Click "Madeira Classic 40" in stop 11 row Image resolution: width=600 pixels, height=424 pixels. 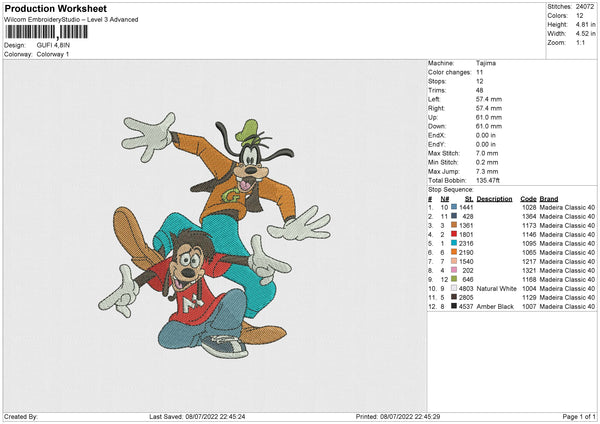[x=567, y=297]
